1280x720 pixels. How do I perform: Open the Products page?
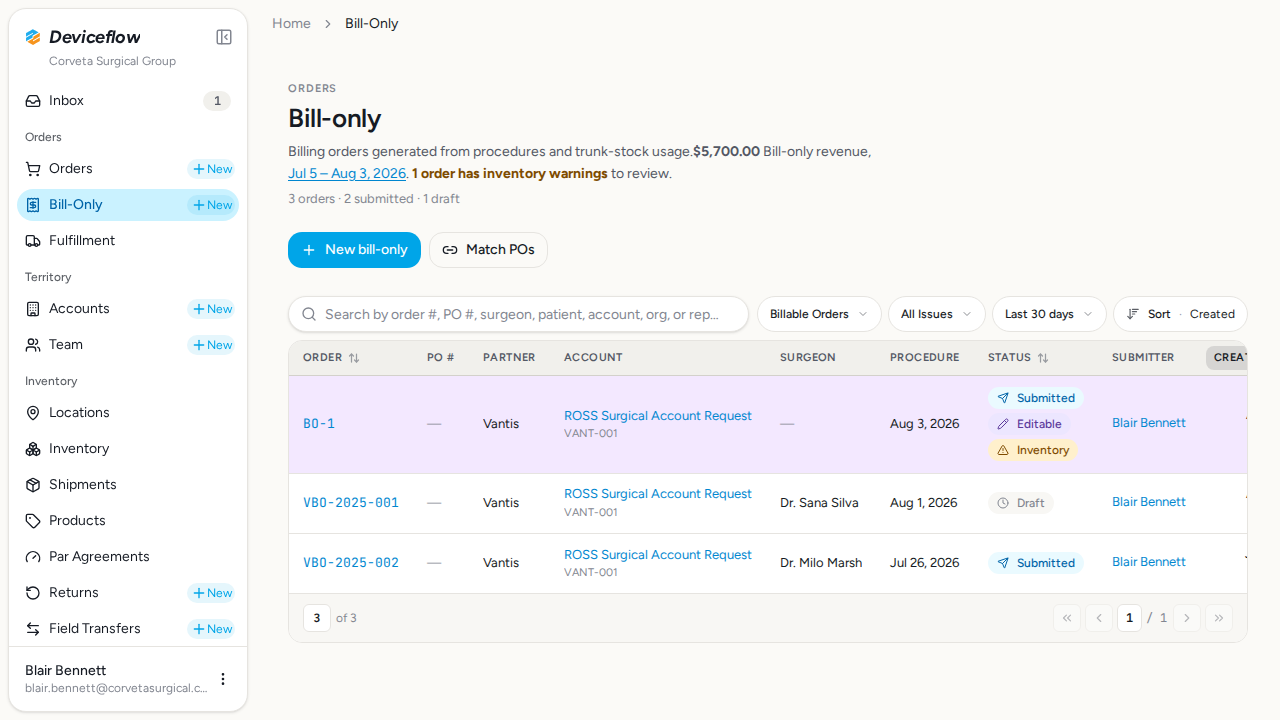[128, 521]
